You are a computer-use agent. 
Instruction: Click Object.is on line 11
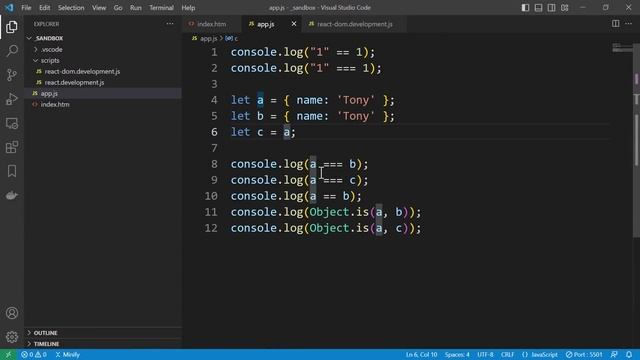(x=339, y=212)
